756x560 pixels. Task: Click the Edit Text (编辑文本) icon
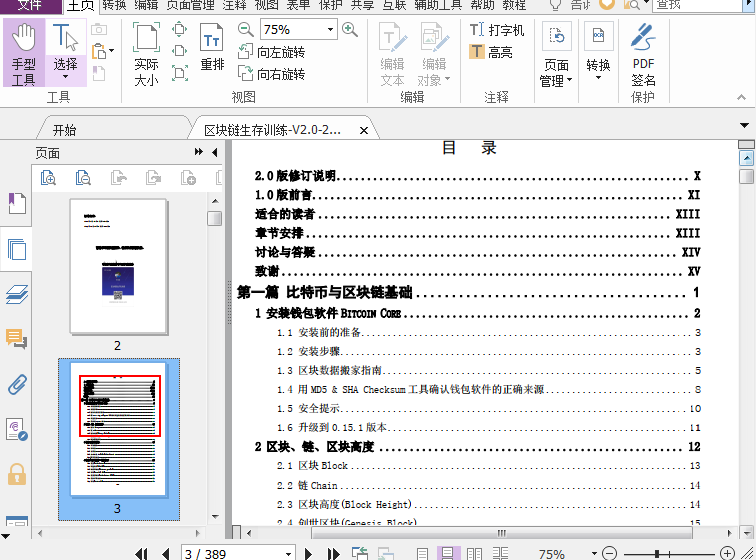pyautogui.click(x=392, y=54)
